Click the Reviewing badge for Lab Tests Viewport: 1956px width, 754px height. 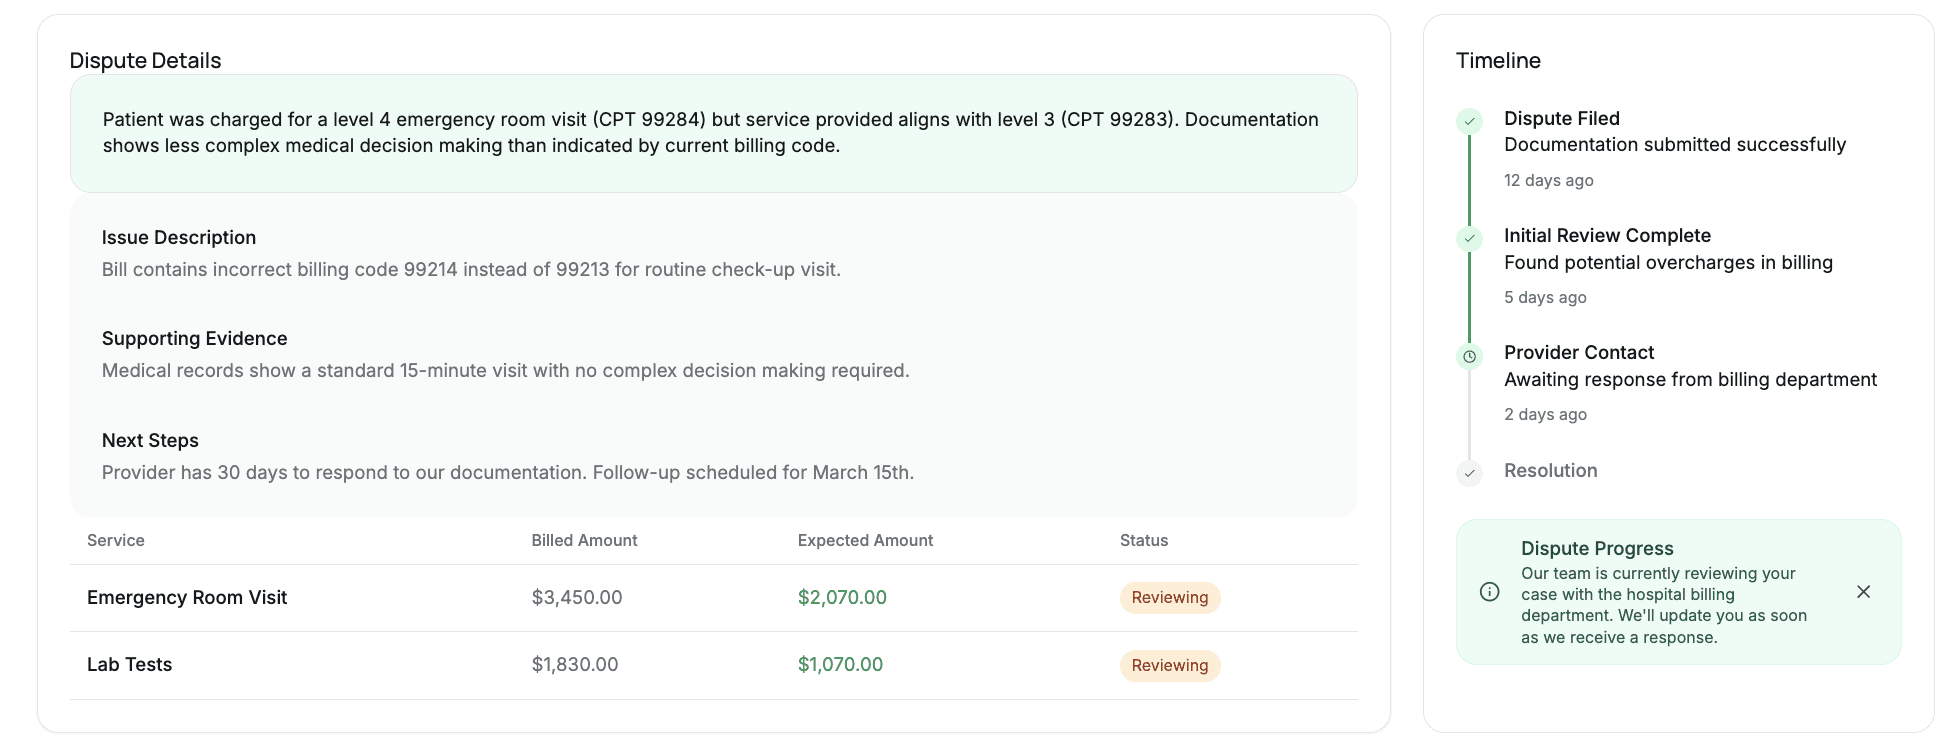click(1169, 666)
